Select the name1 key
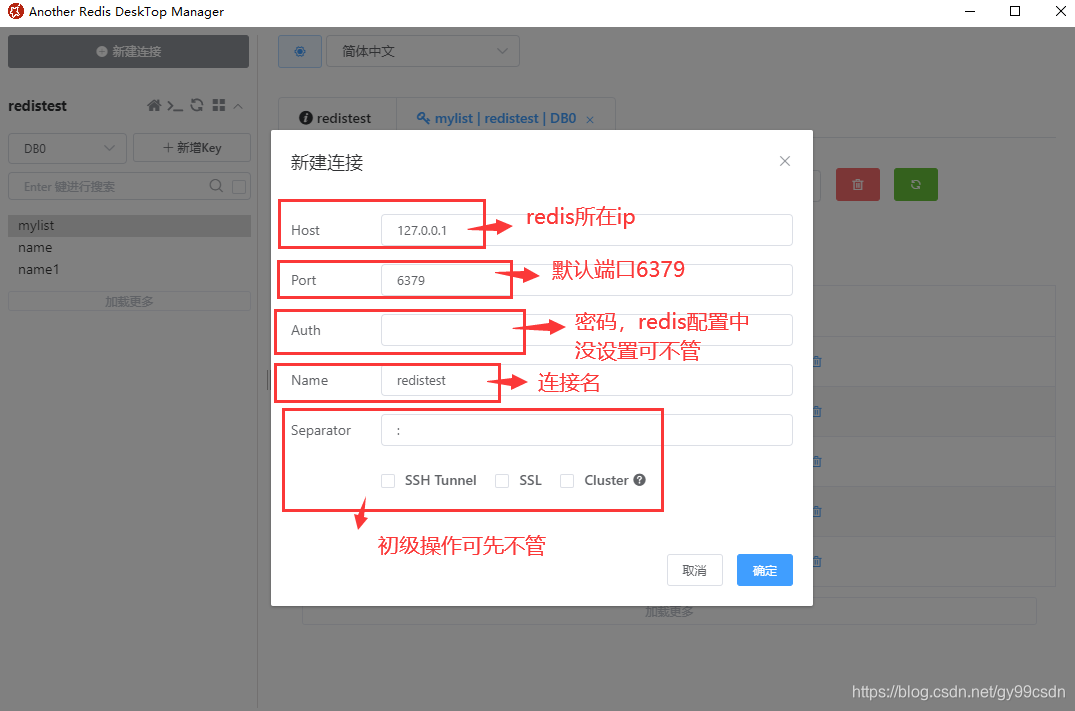Image resolution: width=1075 pixels, height=711 pixels. tap(130, 269)
